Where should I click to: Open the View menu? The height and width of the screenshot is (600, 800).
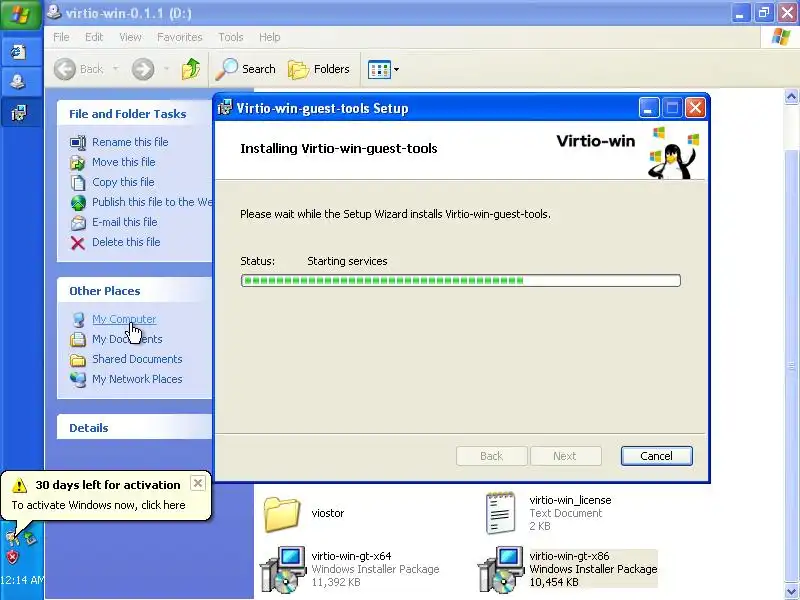[130, 37]
